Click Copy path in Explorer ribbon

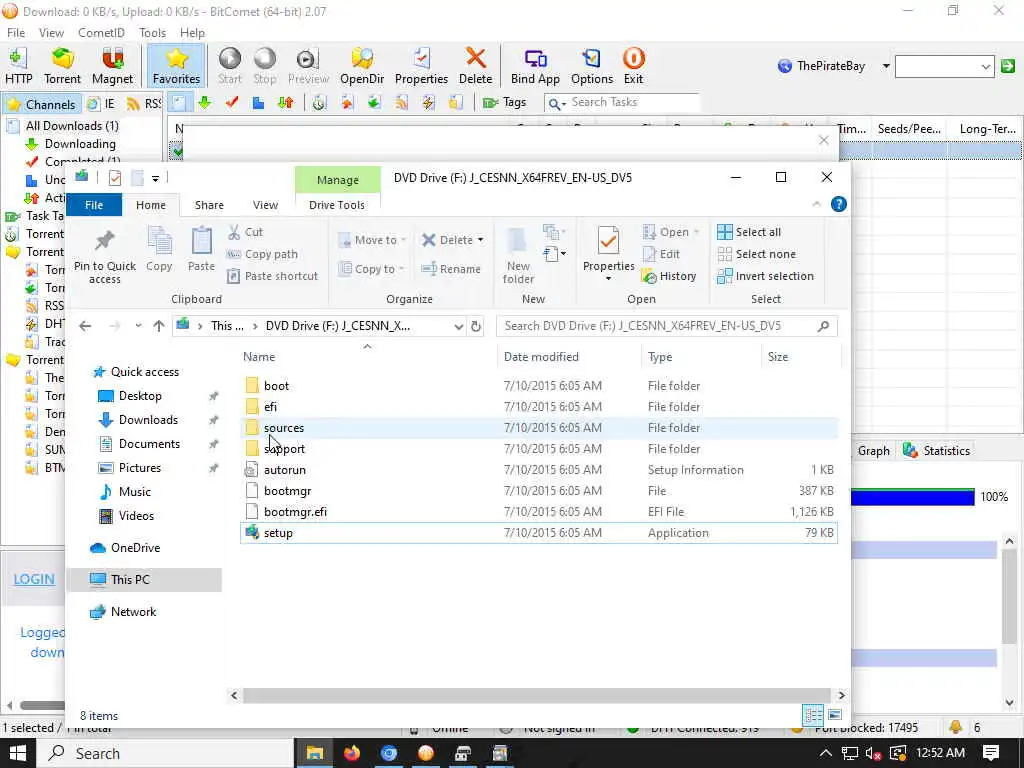pyautogui.click(x=262, y=254)
